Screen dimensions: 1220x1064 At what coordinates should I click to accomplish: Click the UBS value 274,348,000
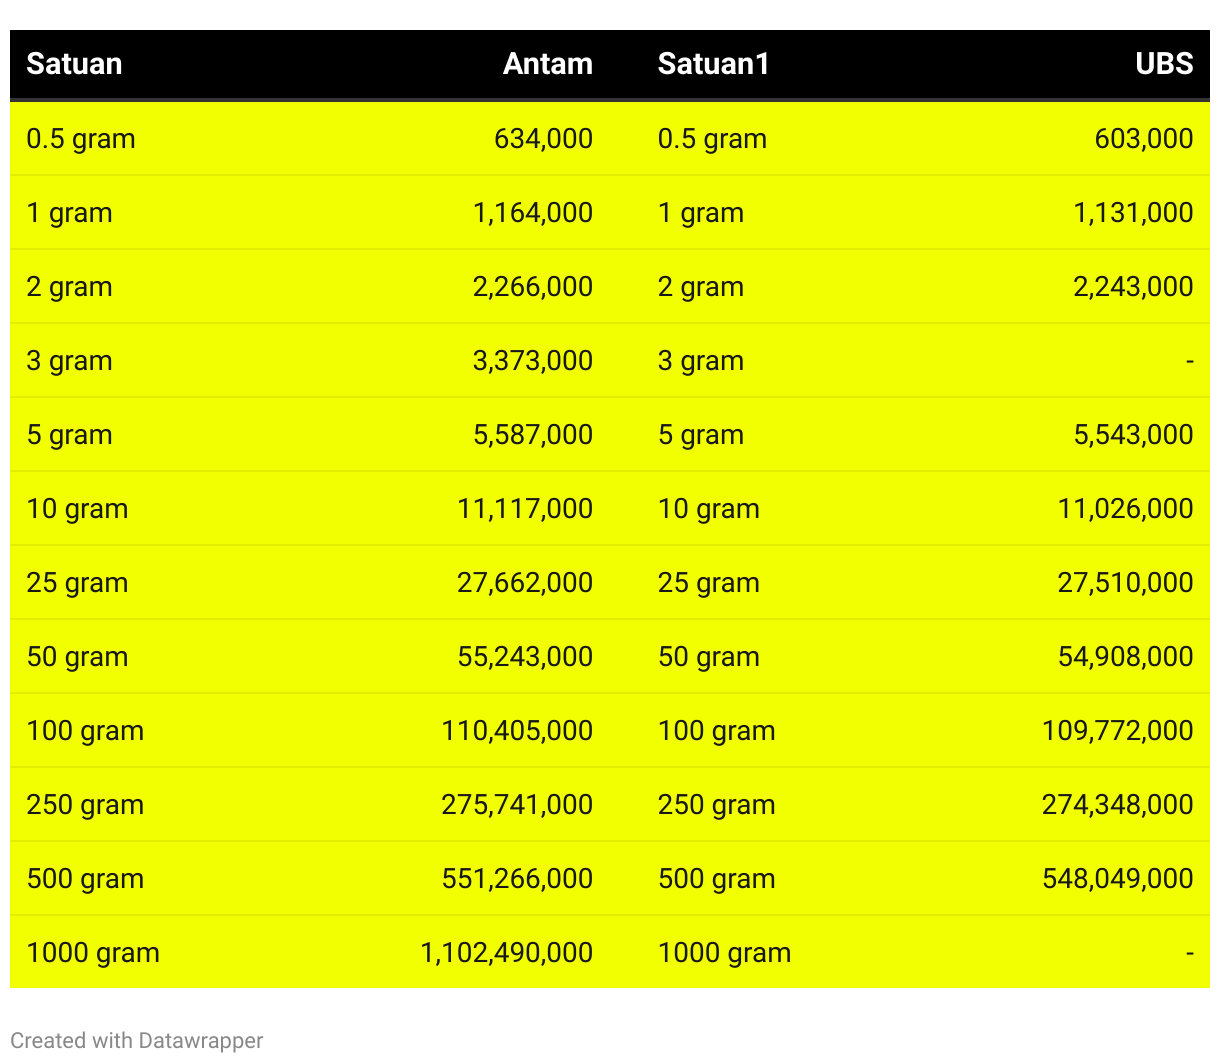(1118, 805)
